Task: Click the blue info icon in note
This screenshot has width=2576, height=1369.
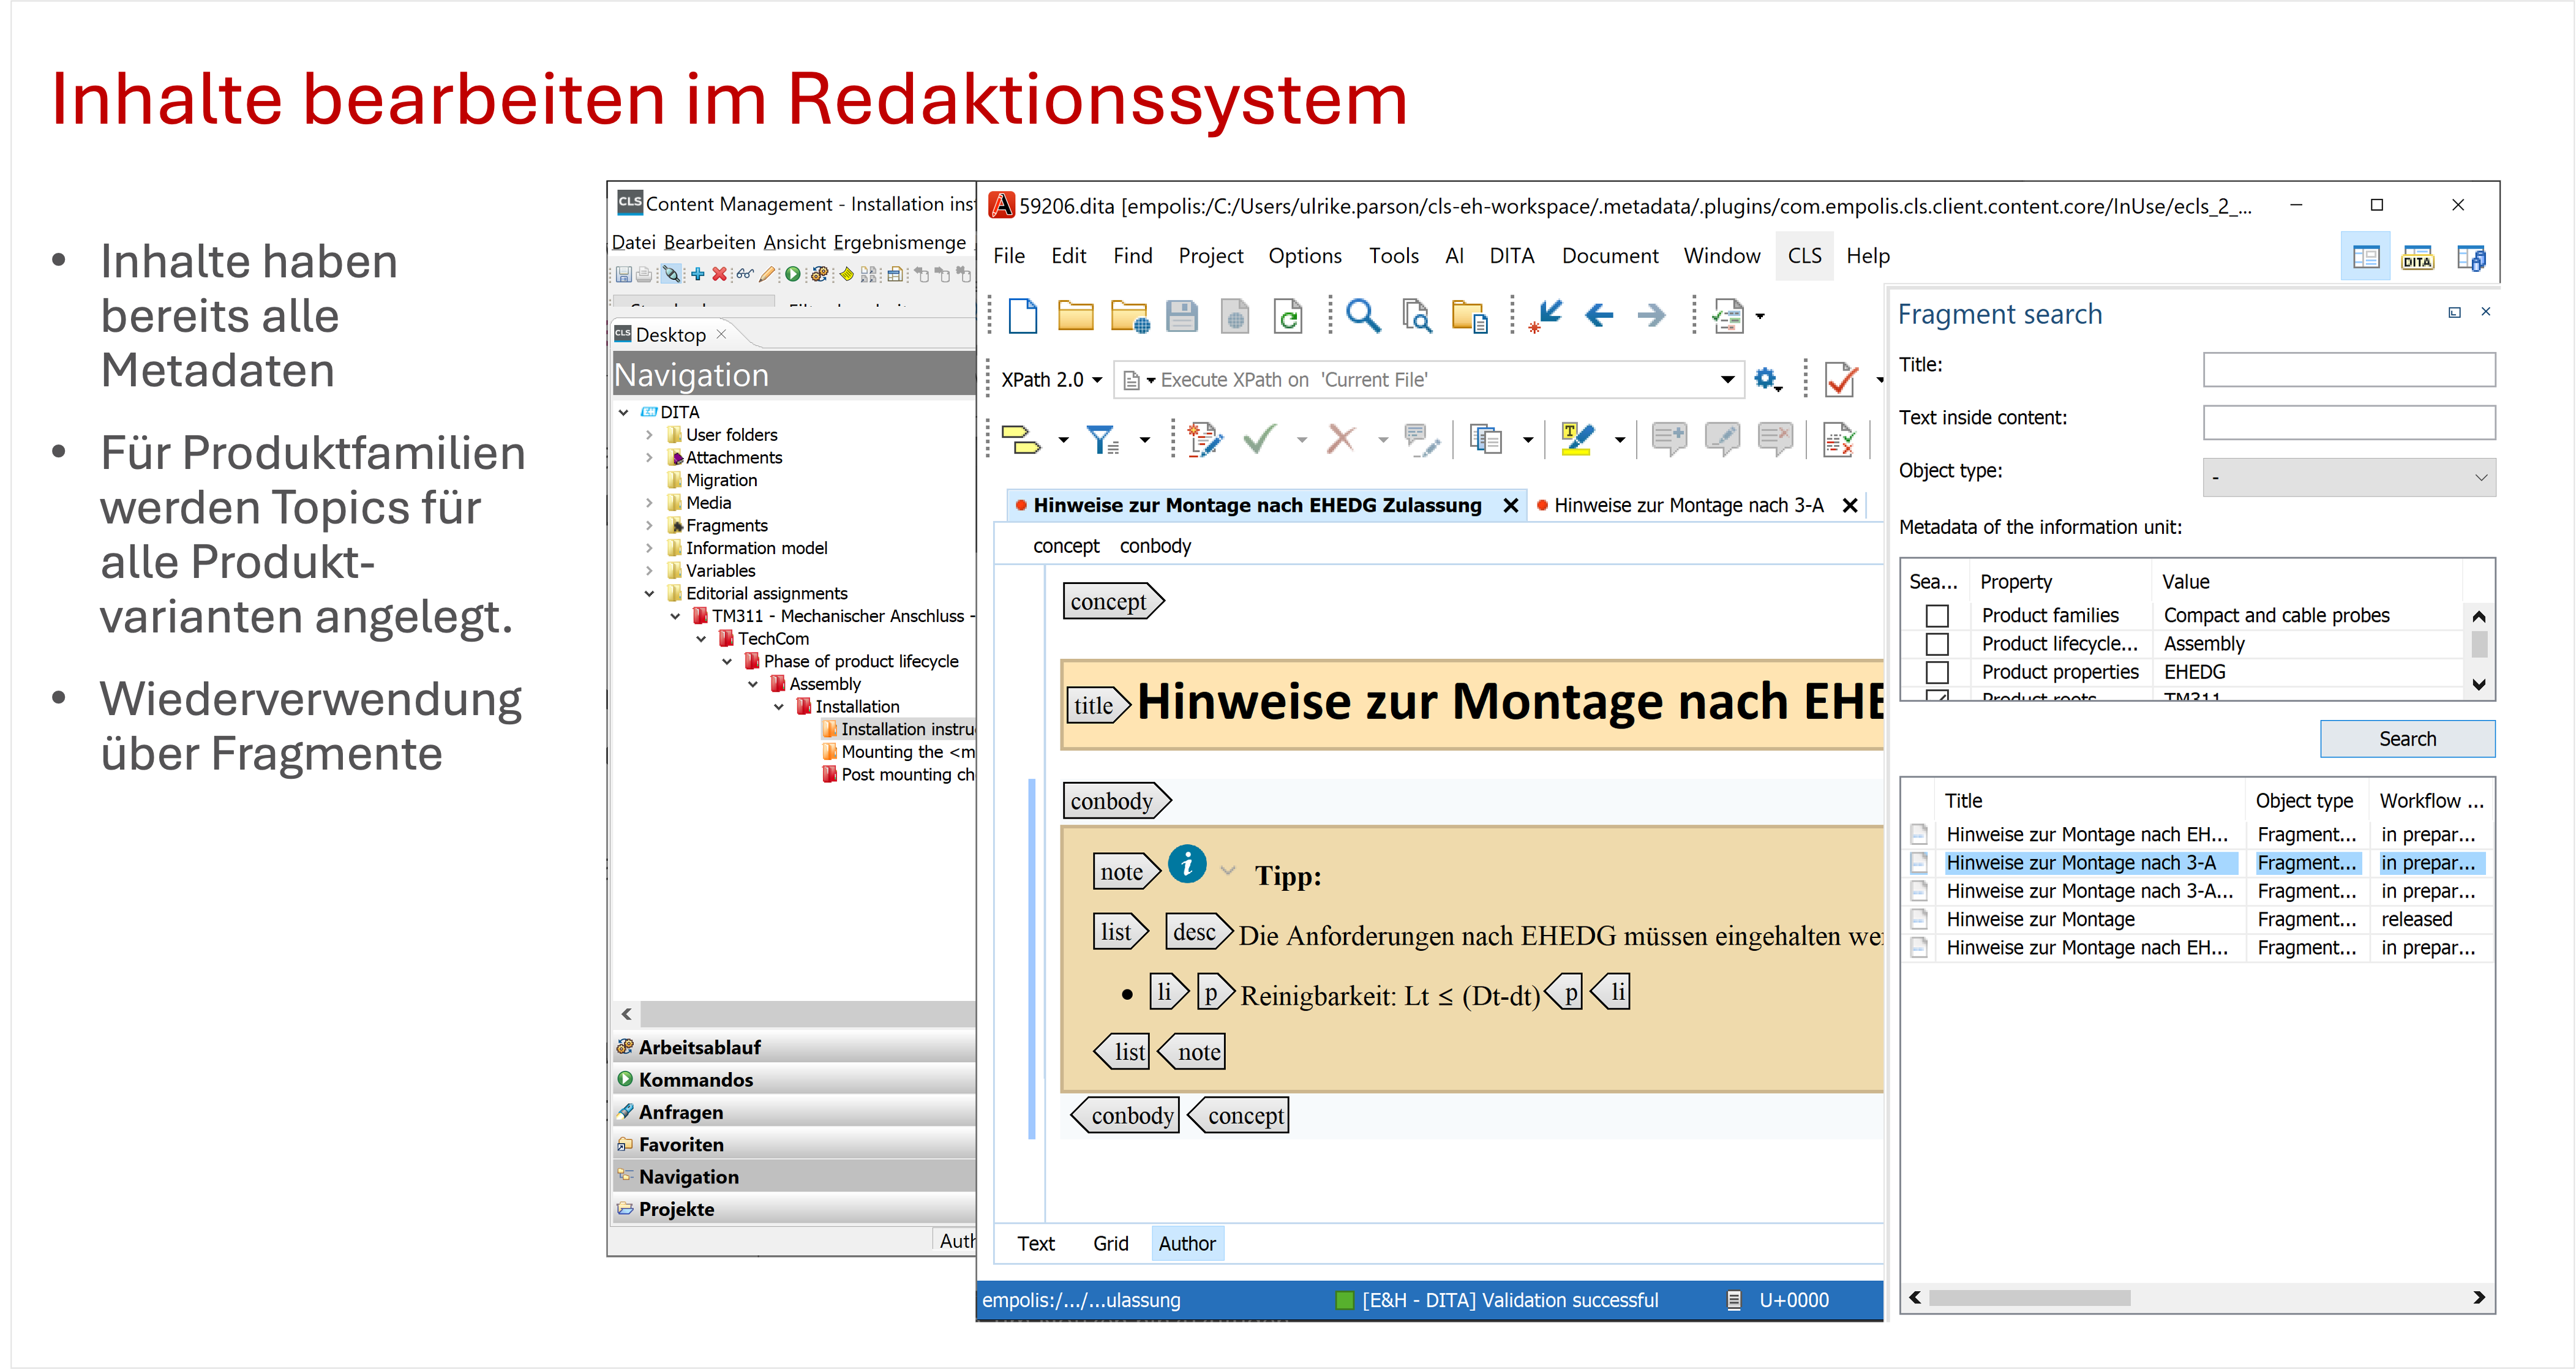Action: [x=1187, y=865]
